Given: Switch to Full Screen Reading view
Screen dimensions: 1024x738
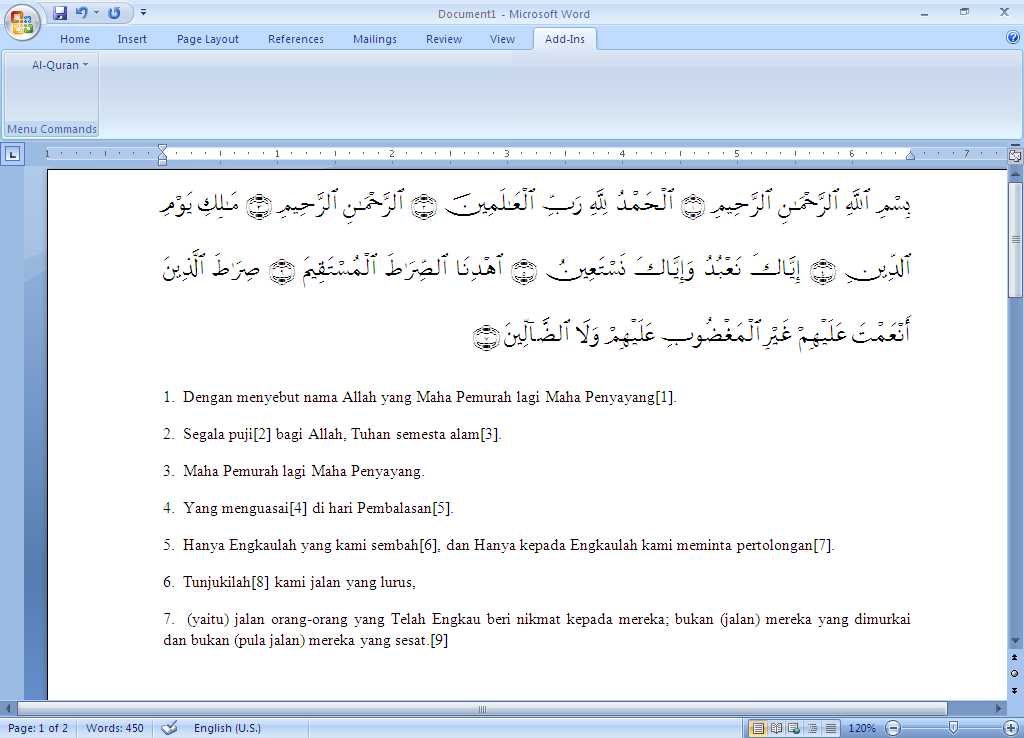Looking at the screenshot, I should 777,727.
